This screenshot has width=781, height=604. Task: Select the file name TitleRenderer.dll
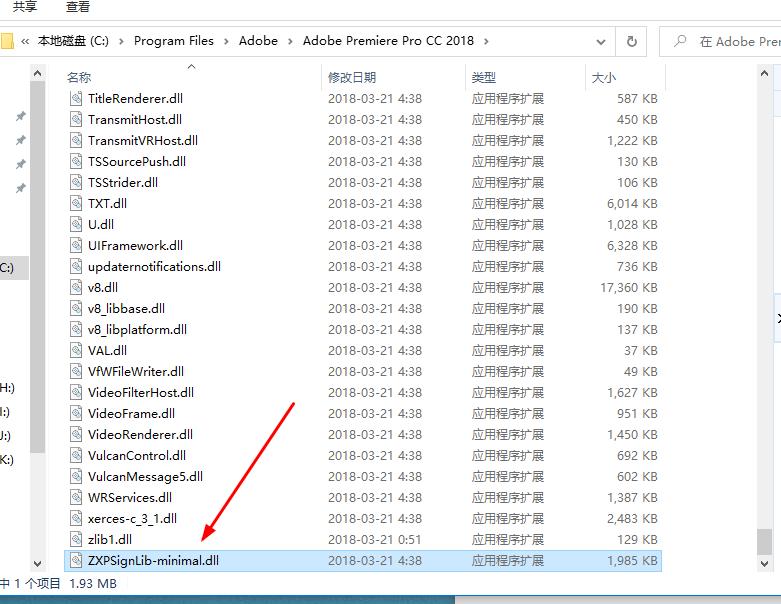pos(135,99)
